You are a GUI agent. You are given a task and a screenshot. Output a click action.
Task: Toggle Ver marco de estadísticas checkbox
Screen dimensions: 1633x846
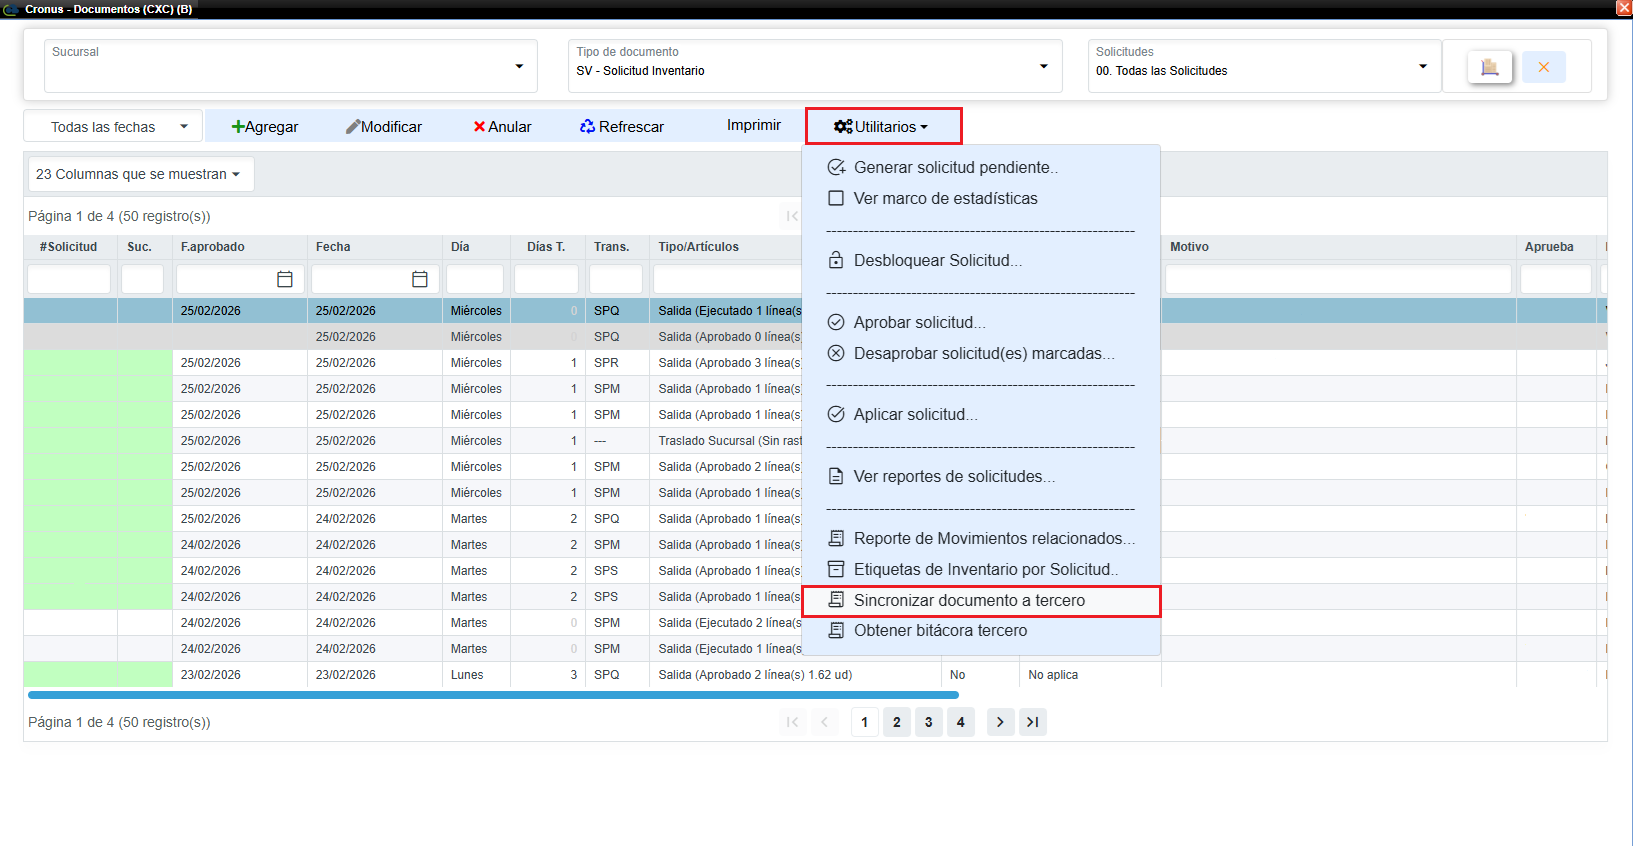point(836,198)
